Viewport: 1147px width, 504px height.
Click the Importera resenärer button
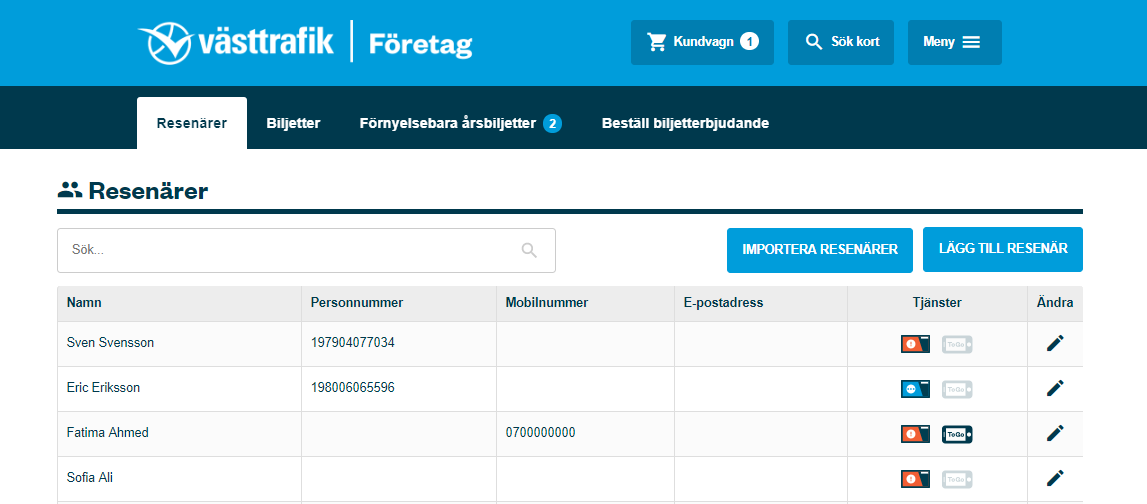click(x=819, y=250)
